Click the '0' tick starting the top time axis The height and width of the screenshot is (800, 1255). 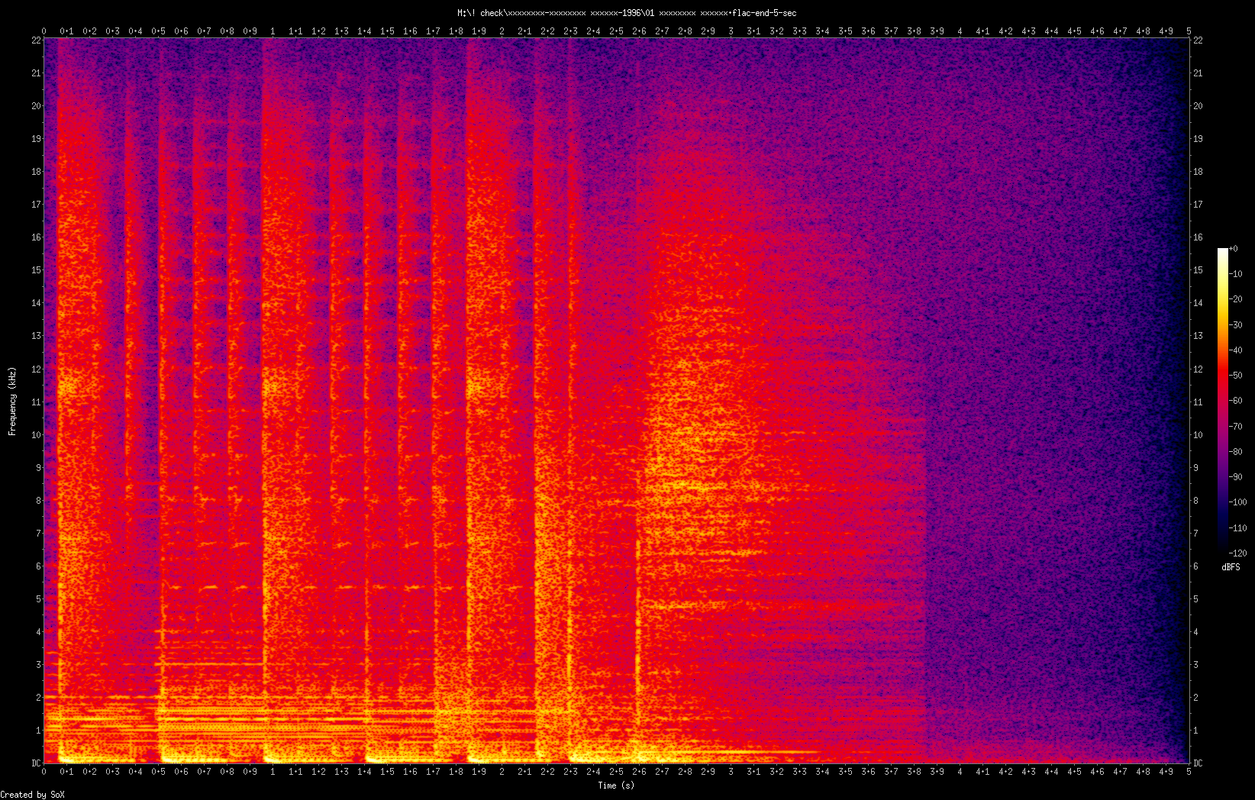[x=44, y=31]
